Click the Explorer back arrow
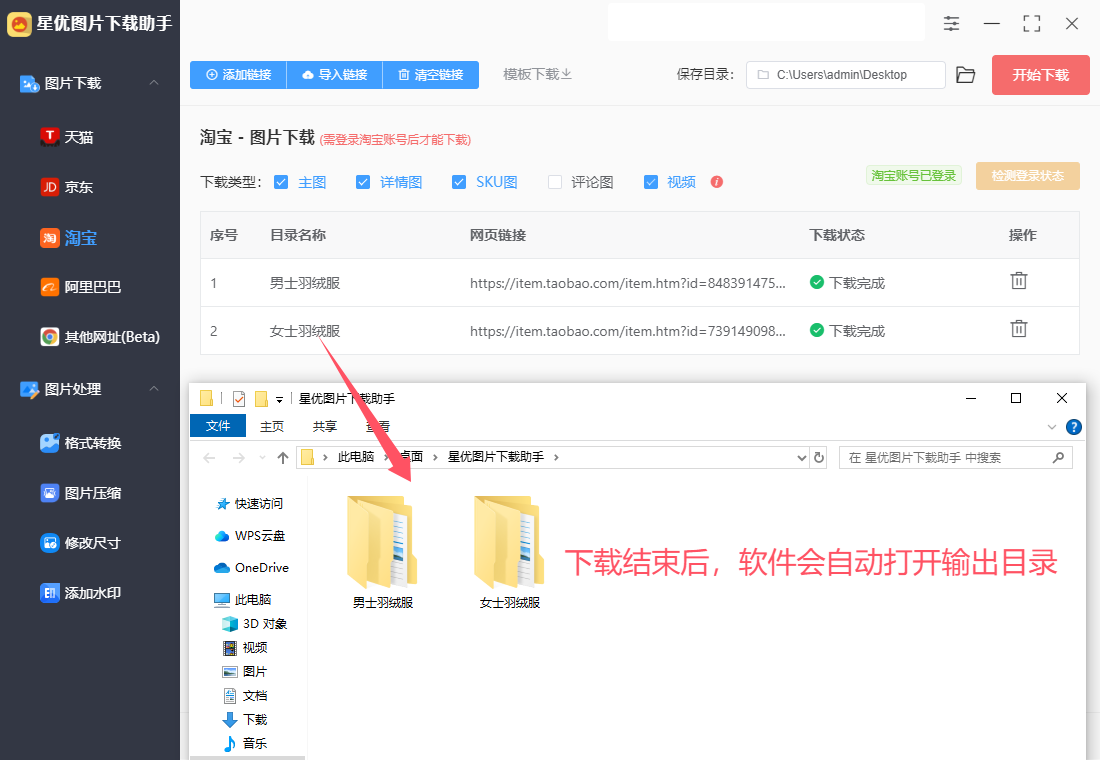Screen dimensions: 1100x760 [x=209, y=458]
